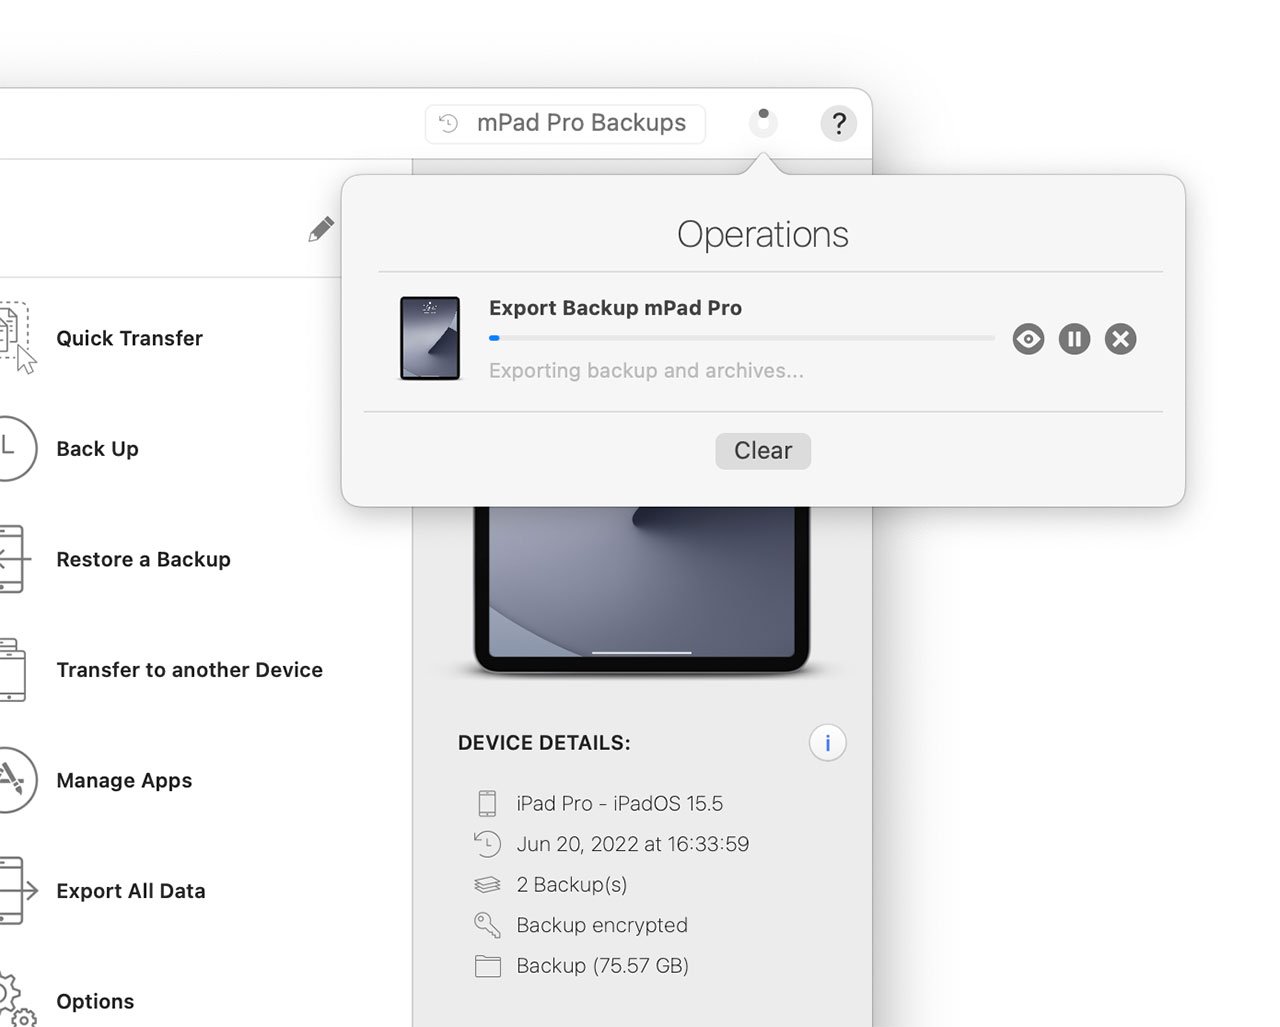Click the Export Backup progress bar

coord(741,338)
